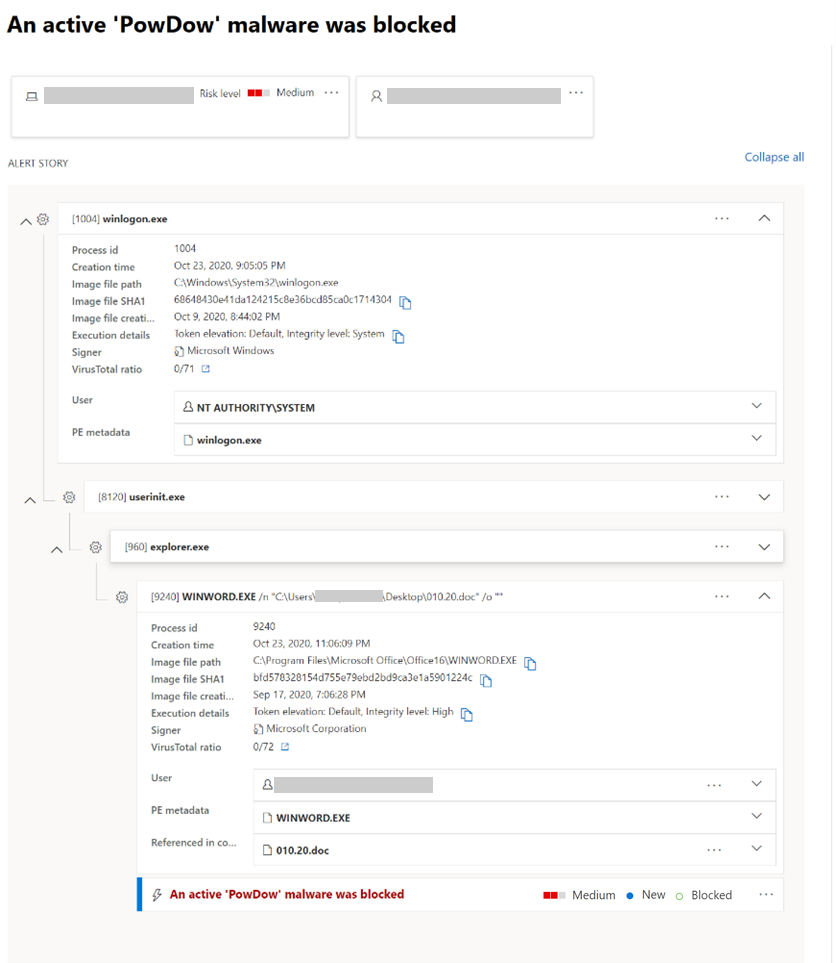Click the user icon in the account card
This screenshot has height=963, width=836.
(377, 95)
